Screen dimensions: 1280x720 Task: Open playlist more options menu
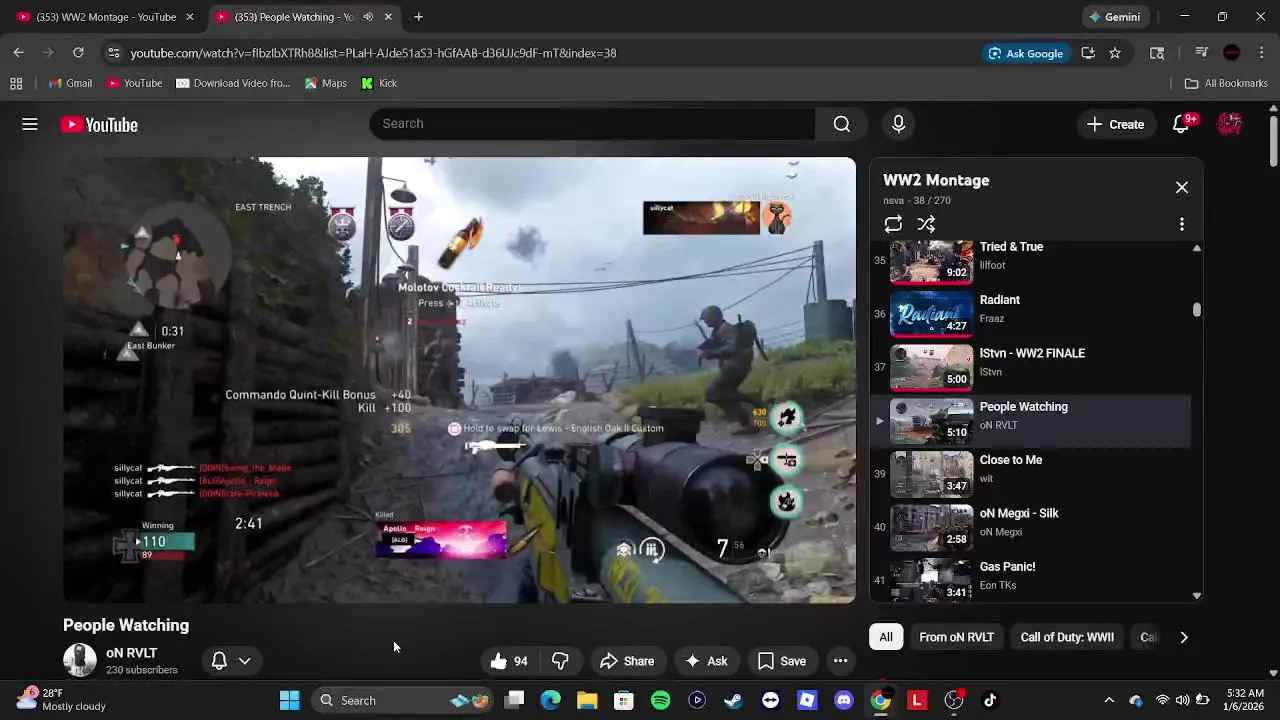point(1182,224)
